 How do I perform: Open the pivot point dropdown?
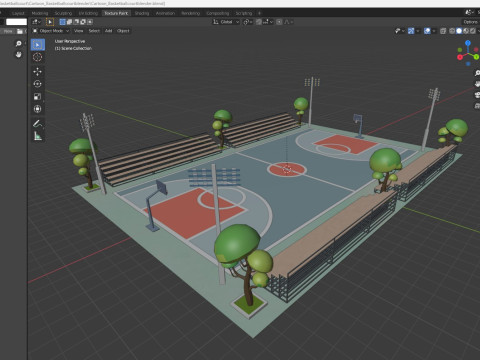247,22
